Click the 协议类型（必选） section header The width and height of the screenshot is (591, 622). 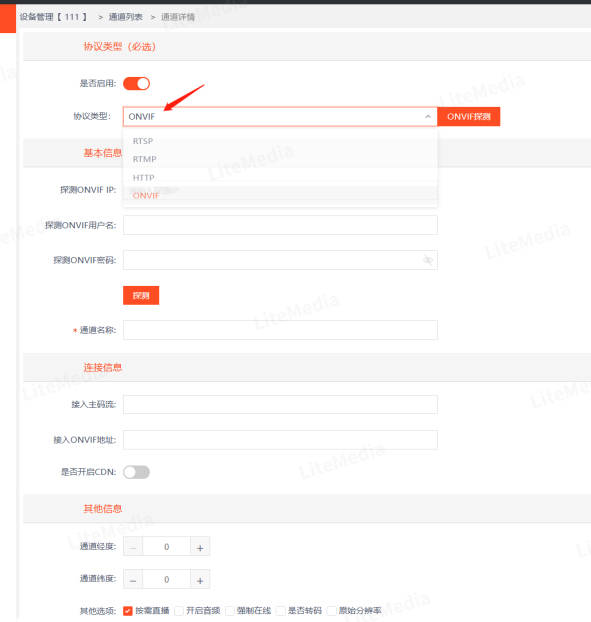[119, 47]
